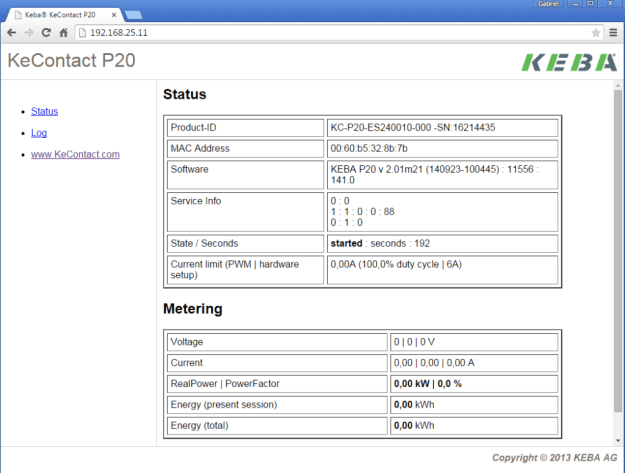Visit www.KeContact.com link
The width and height of the screenshot is (625, 473).
[75, 154]
